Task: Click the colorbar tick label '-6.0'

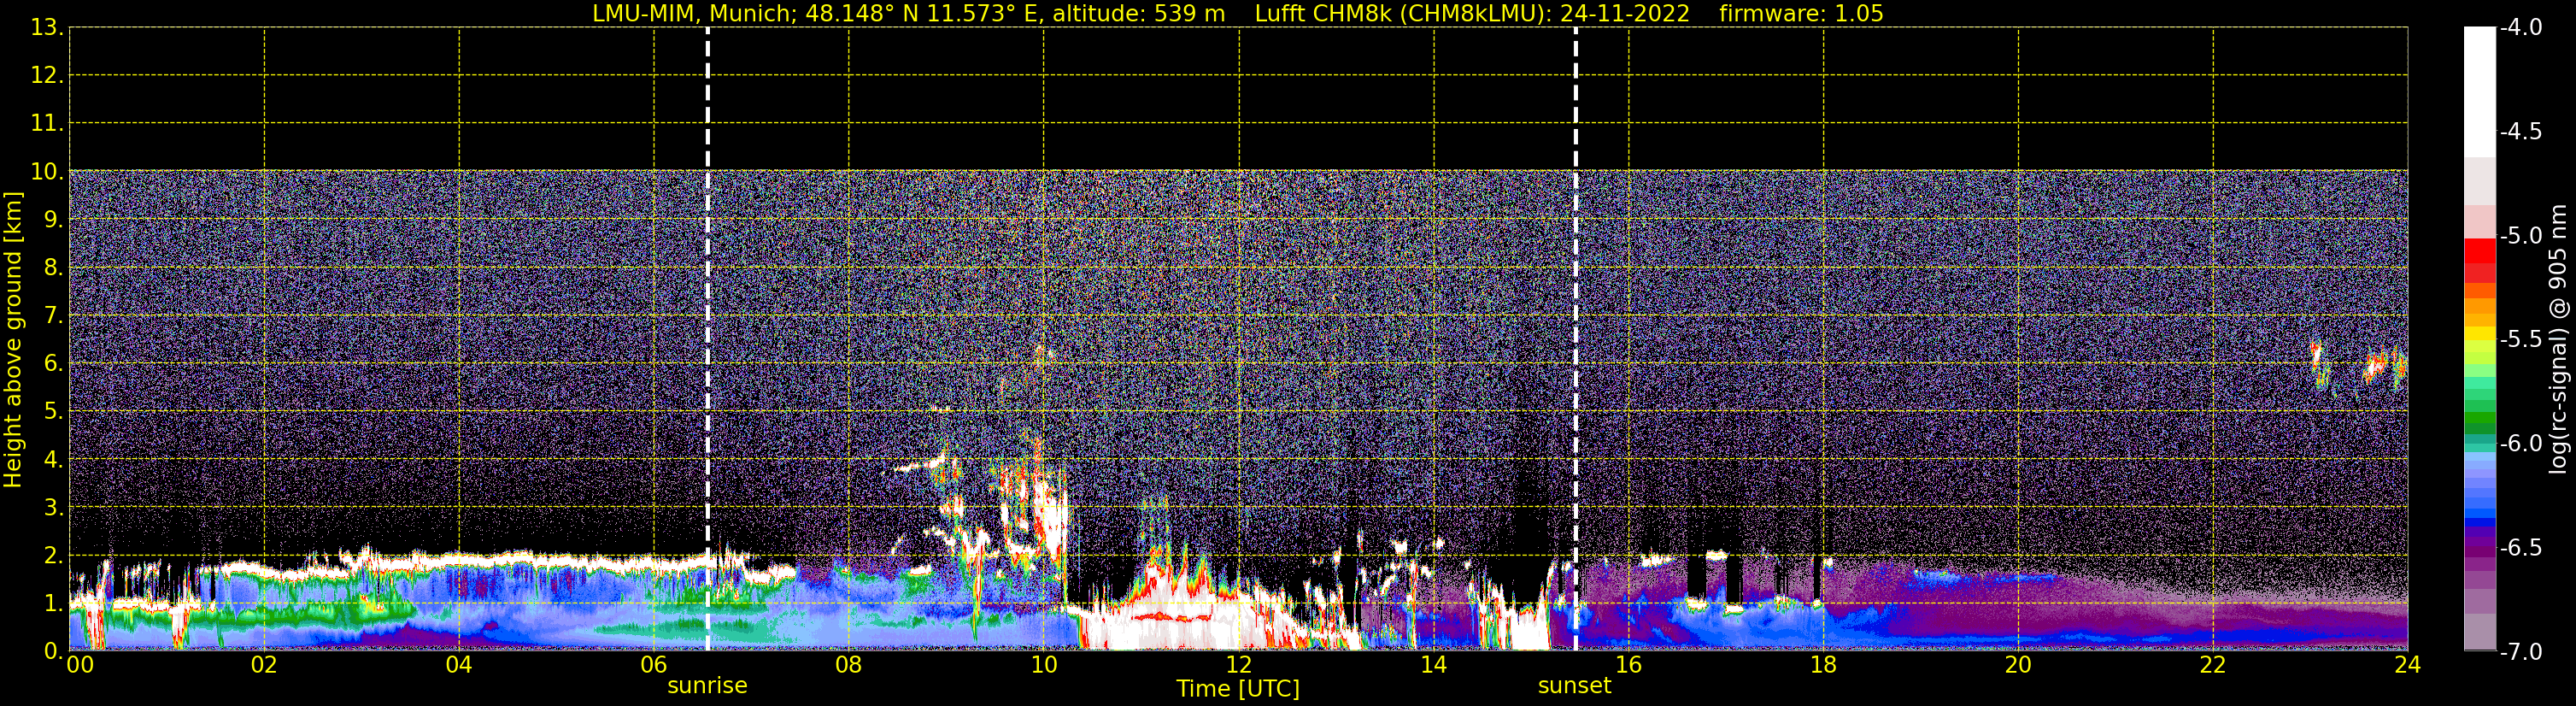Action: (2521, 444)
